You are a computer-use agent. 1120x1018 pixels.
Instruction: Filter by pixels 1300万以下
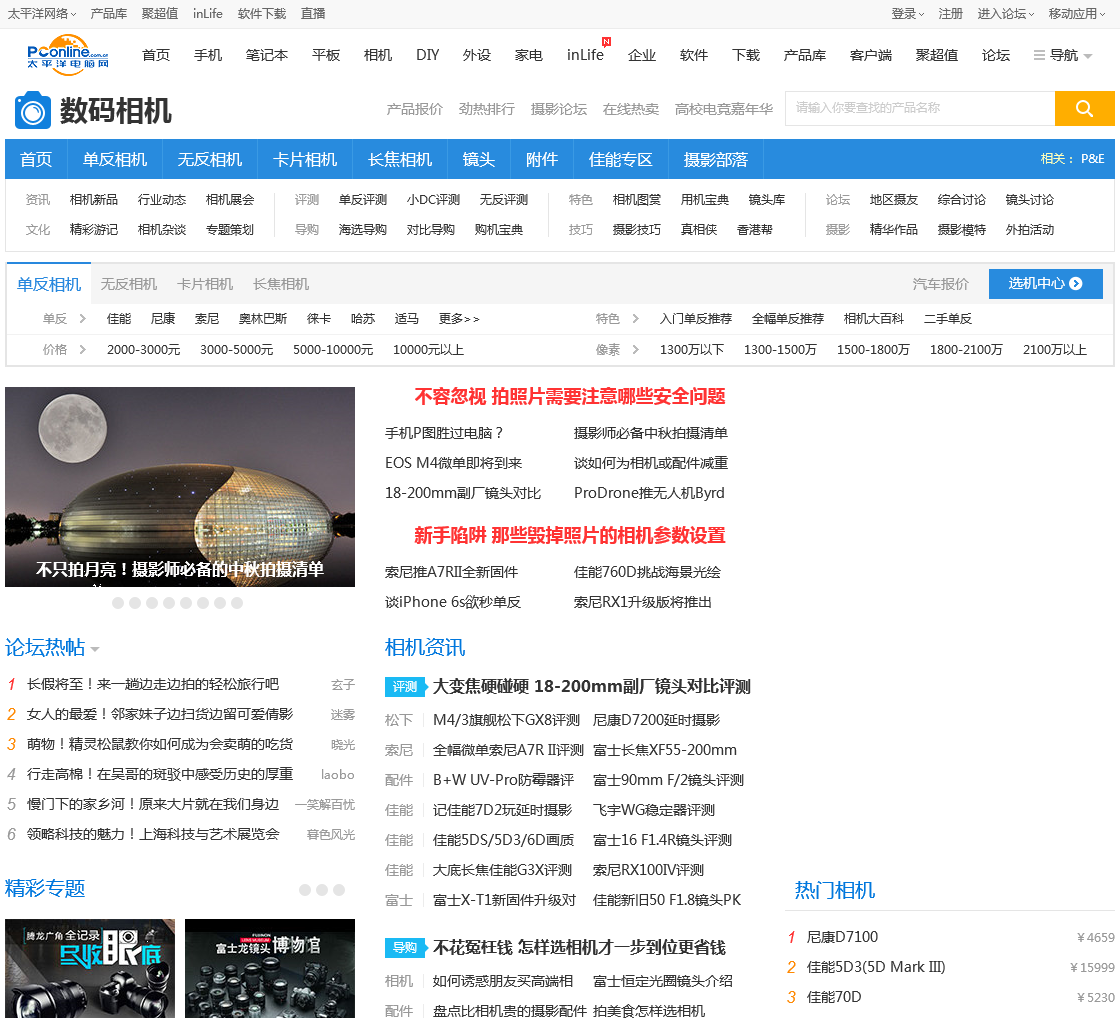691,349
